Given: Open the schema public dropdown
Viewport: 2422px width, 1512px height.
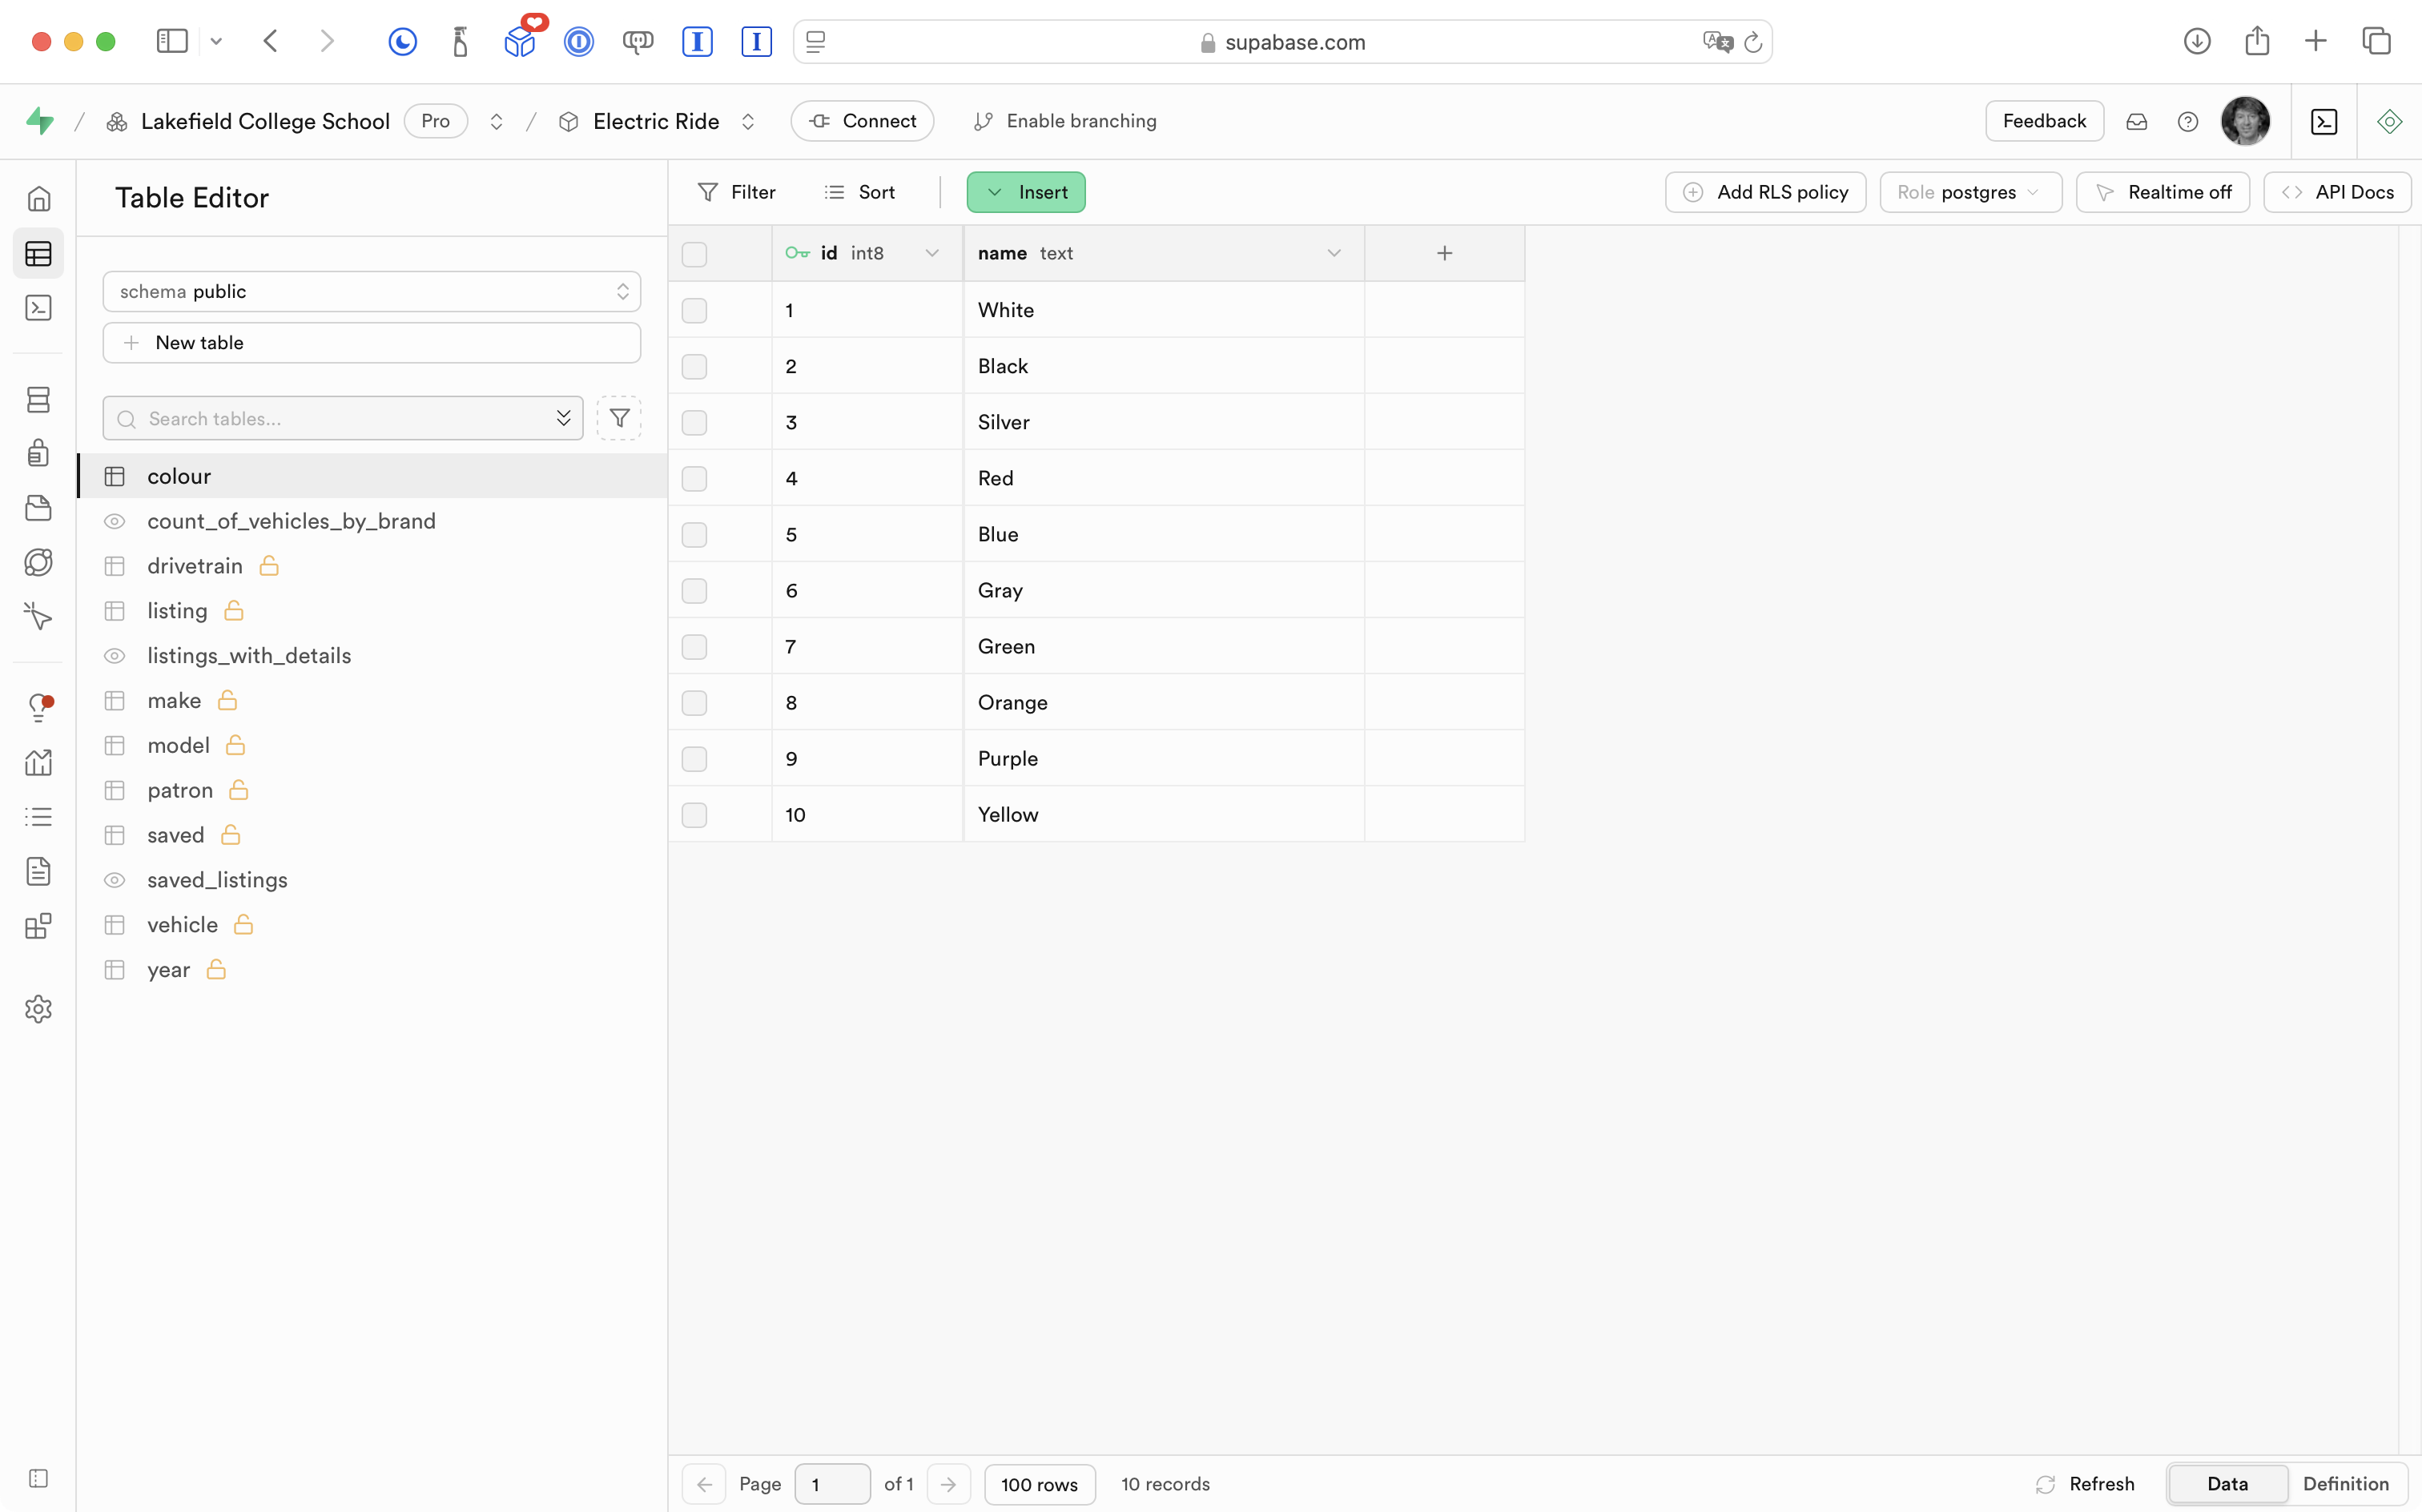Looking at the screenshot, I should click(371, 291).
